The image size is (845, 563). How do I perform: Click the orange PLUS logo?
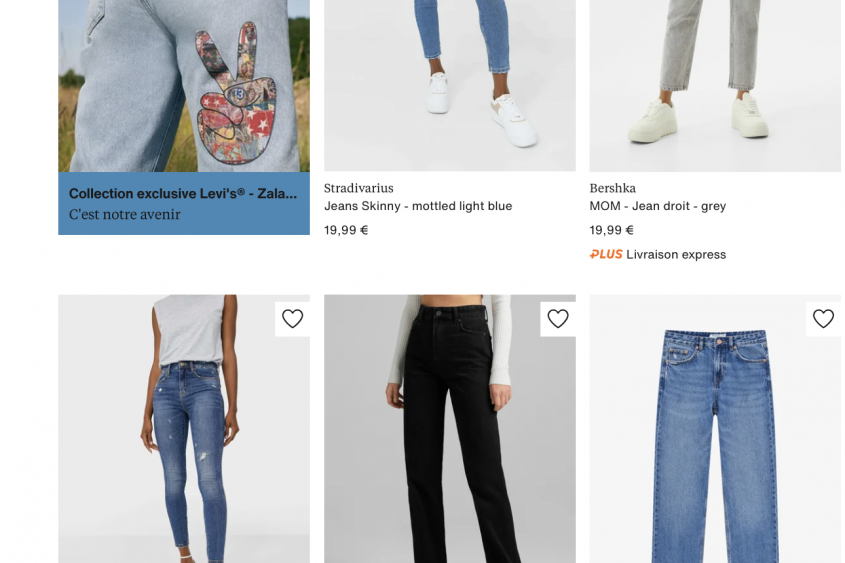click(606, 254)
